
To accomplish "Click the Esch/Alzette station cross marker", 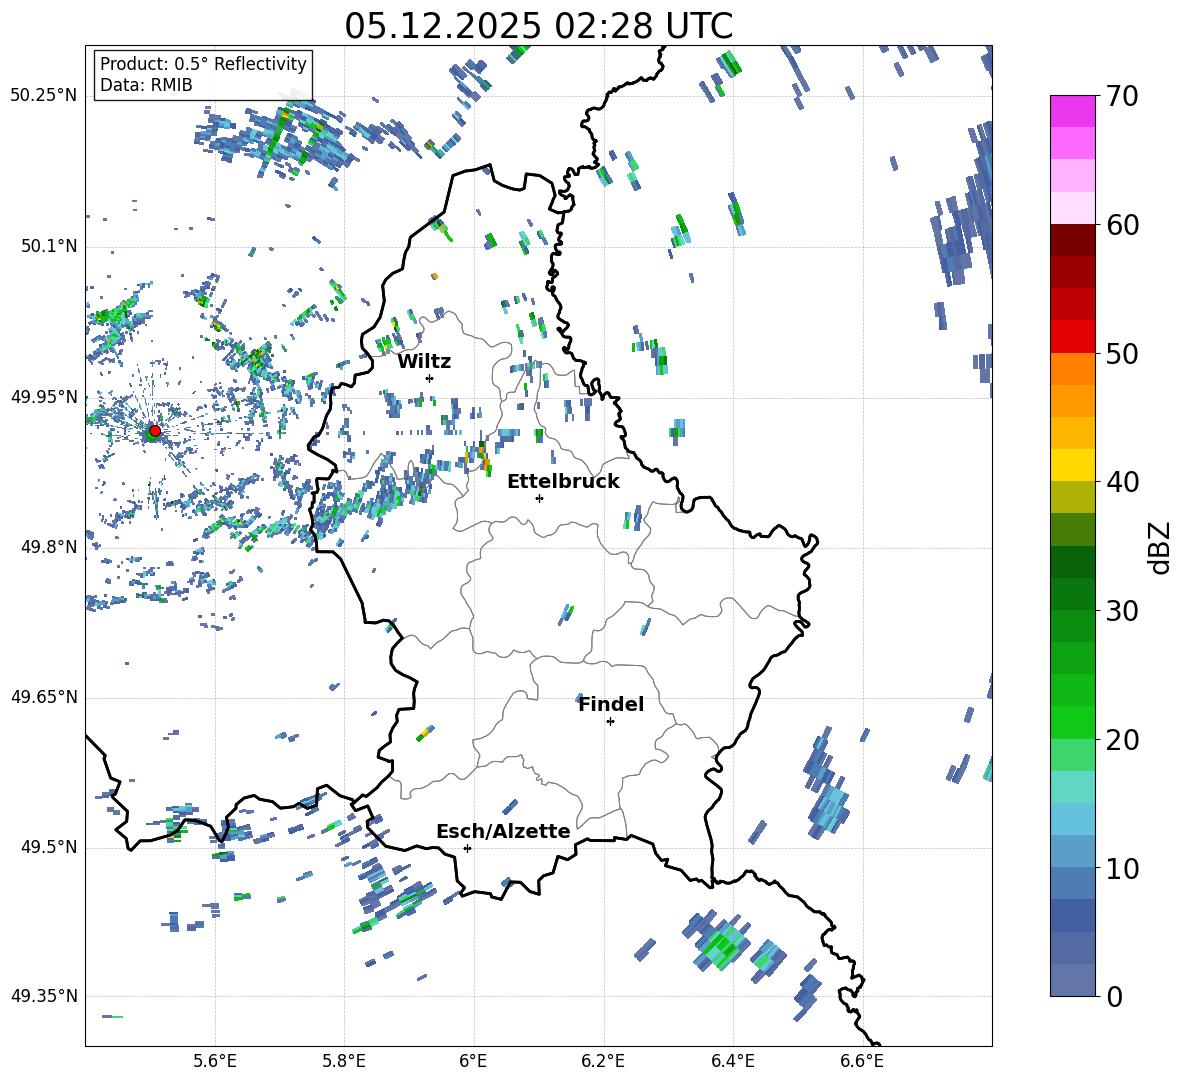I will (x=467, y=848).
